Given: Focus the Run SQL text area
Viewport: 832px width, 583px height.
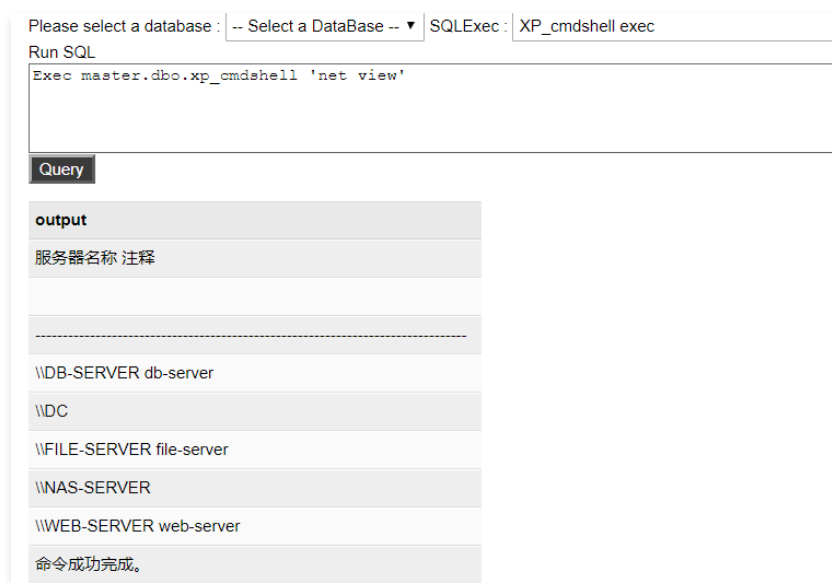Looking at the screenshot, I should tap(430, 108).
